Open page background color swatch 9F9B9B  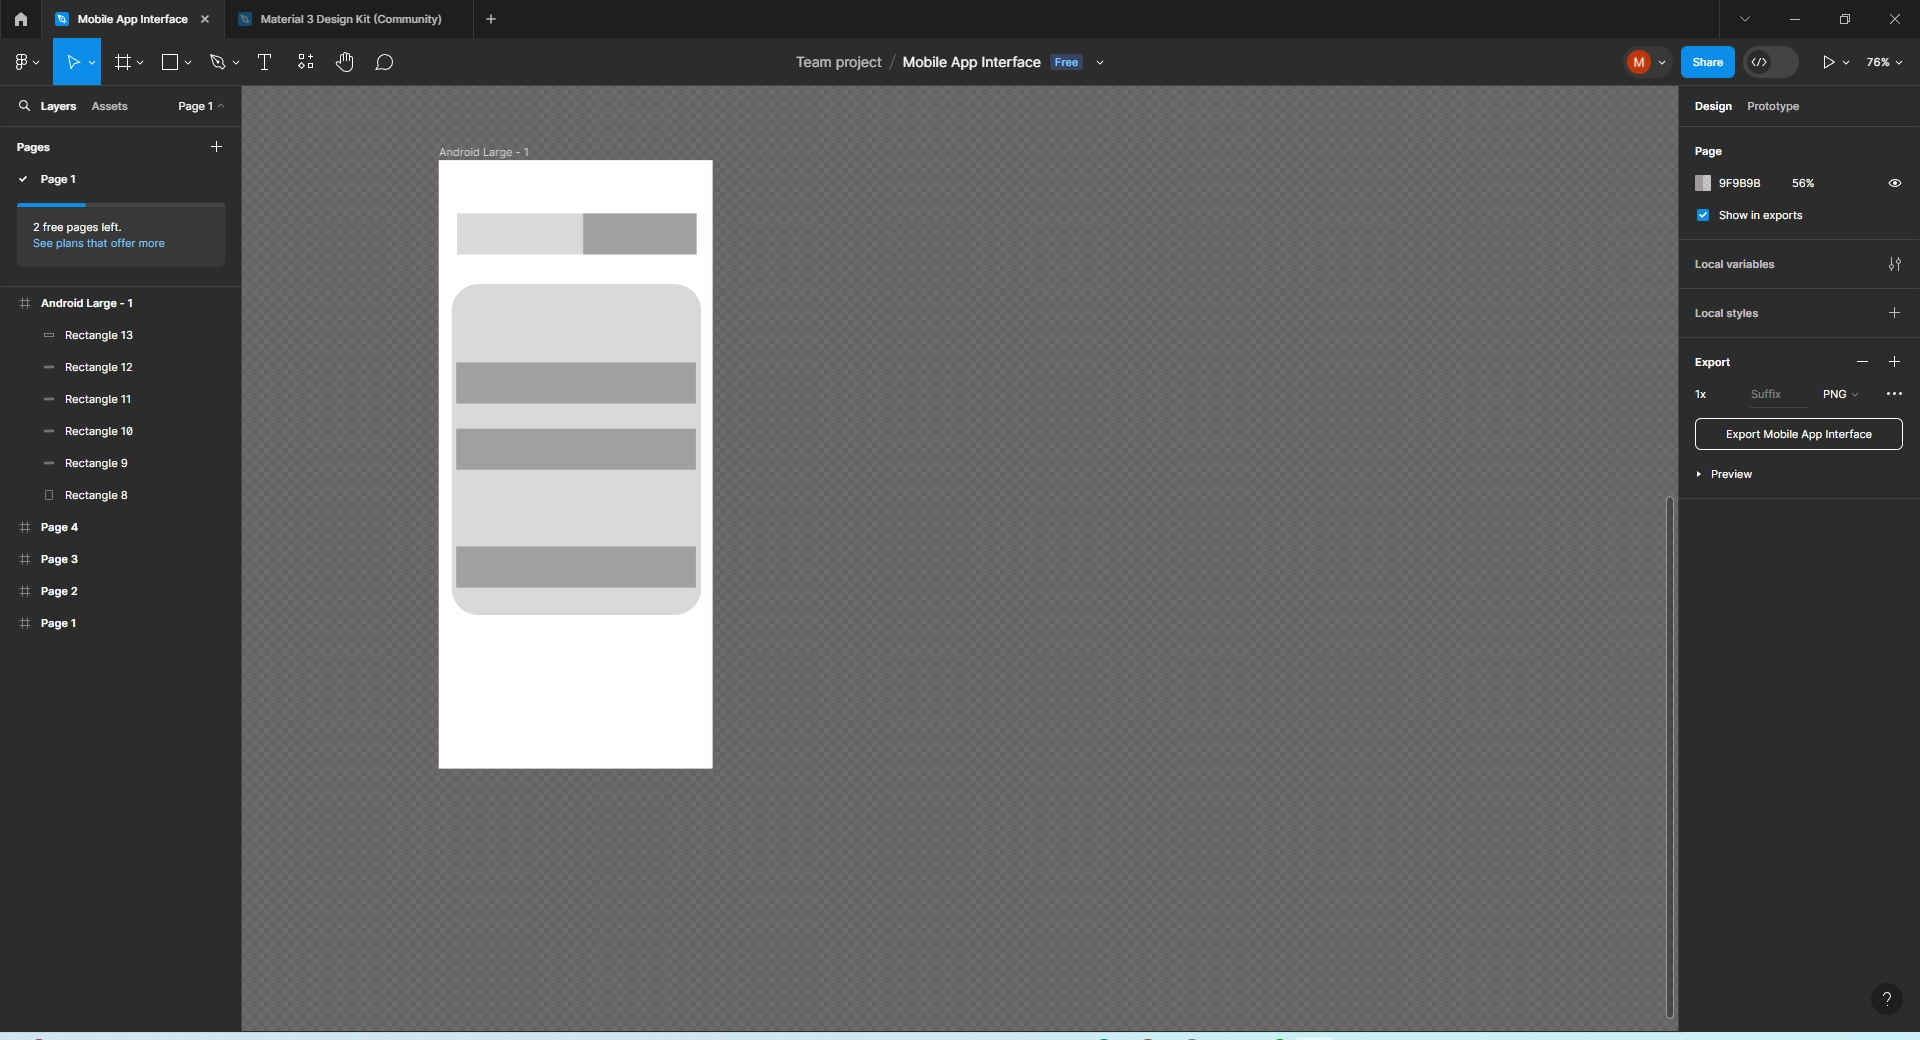tap(1702, 183)
